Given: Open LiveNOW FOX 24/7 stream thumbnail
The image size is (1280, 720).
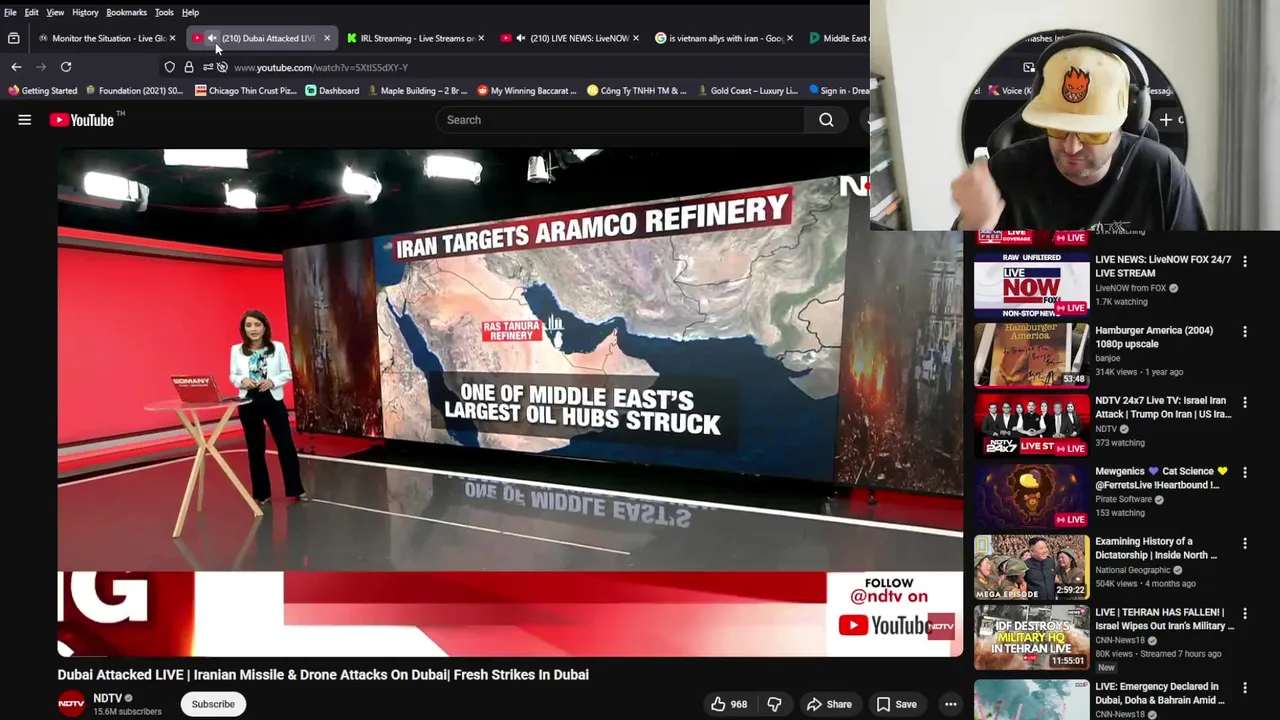Looking at the screenshot, I should (x=1032, y=284).
